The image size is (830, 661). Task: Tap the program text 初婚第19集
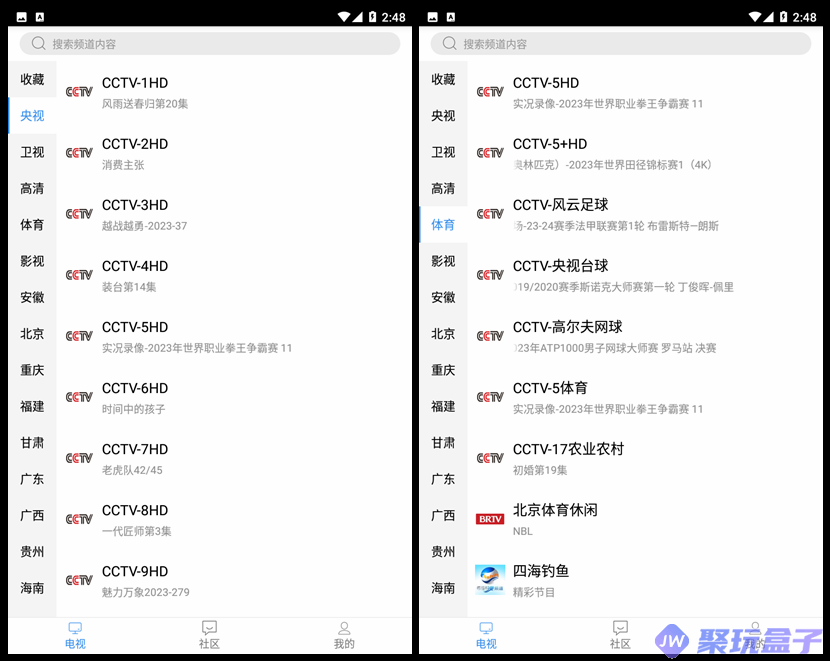[x=540, y=470]
